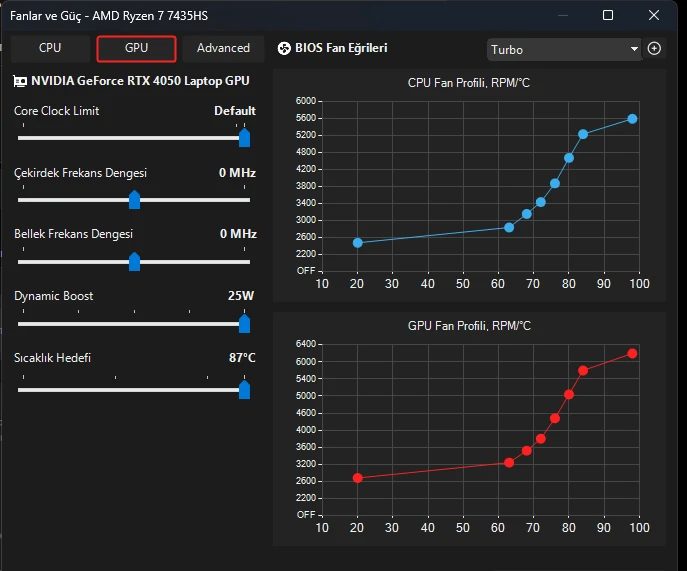Click the GPU fan curve point at 68°C
This screenshot has height=571, width=687.
527,450
